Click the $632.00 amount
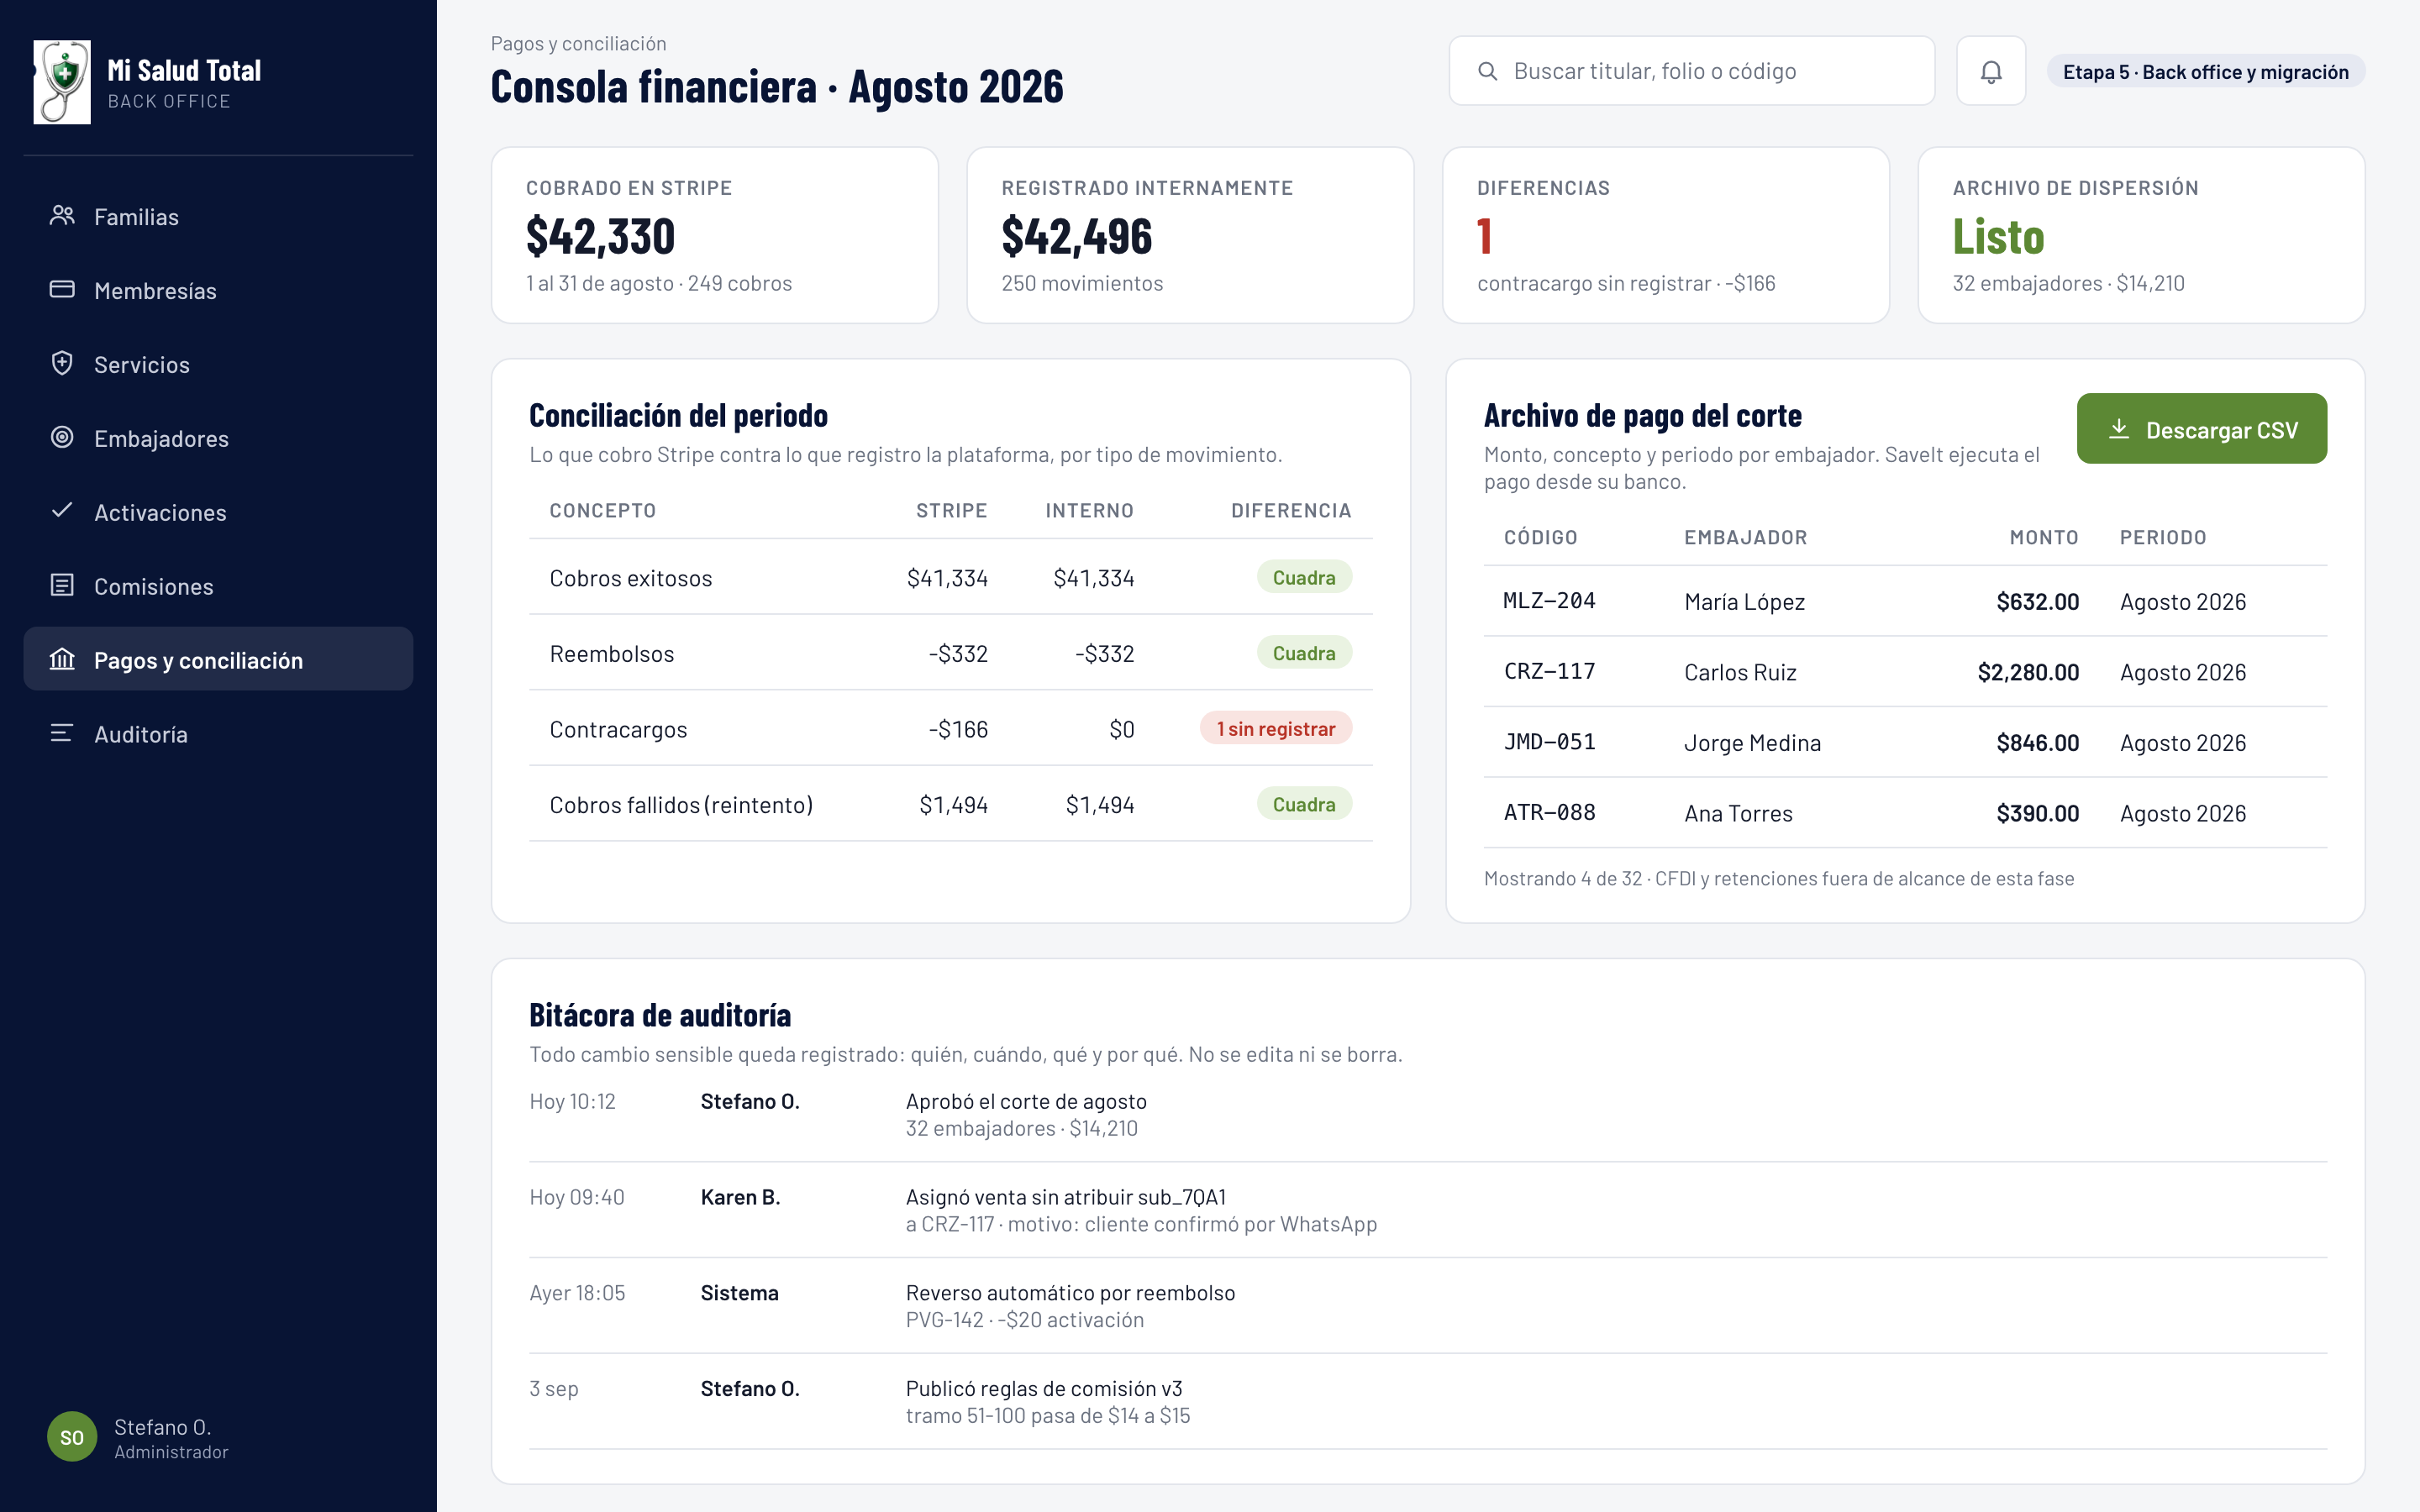This screenshot has width=2420, height=1512. [2037, 602]
